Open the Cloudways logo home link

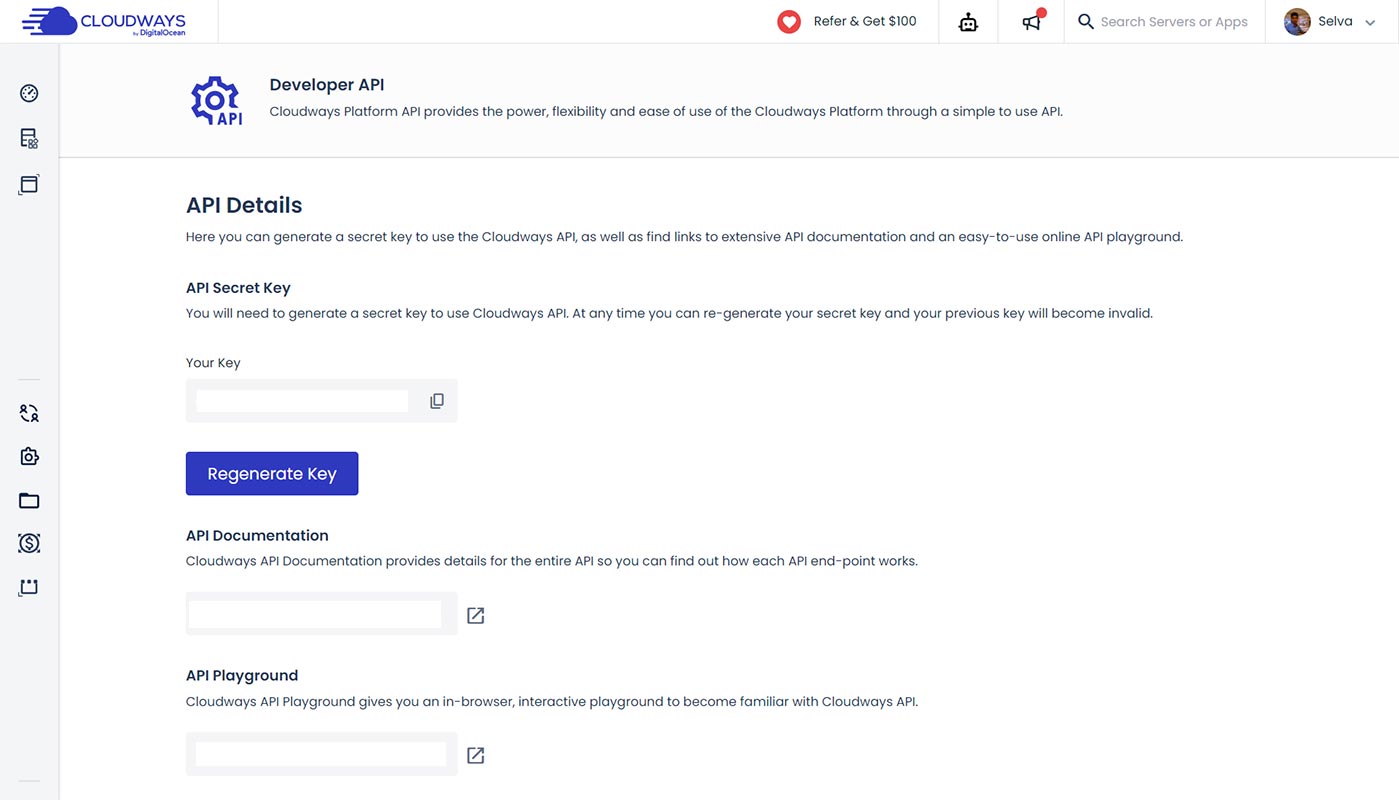point(103,22)
